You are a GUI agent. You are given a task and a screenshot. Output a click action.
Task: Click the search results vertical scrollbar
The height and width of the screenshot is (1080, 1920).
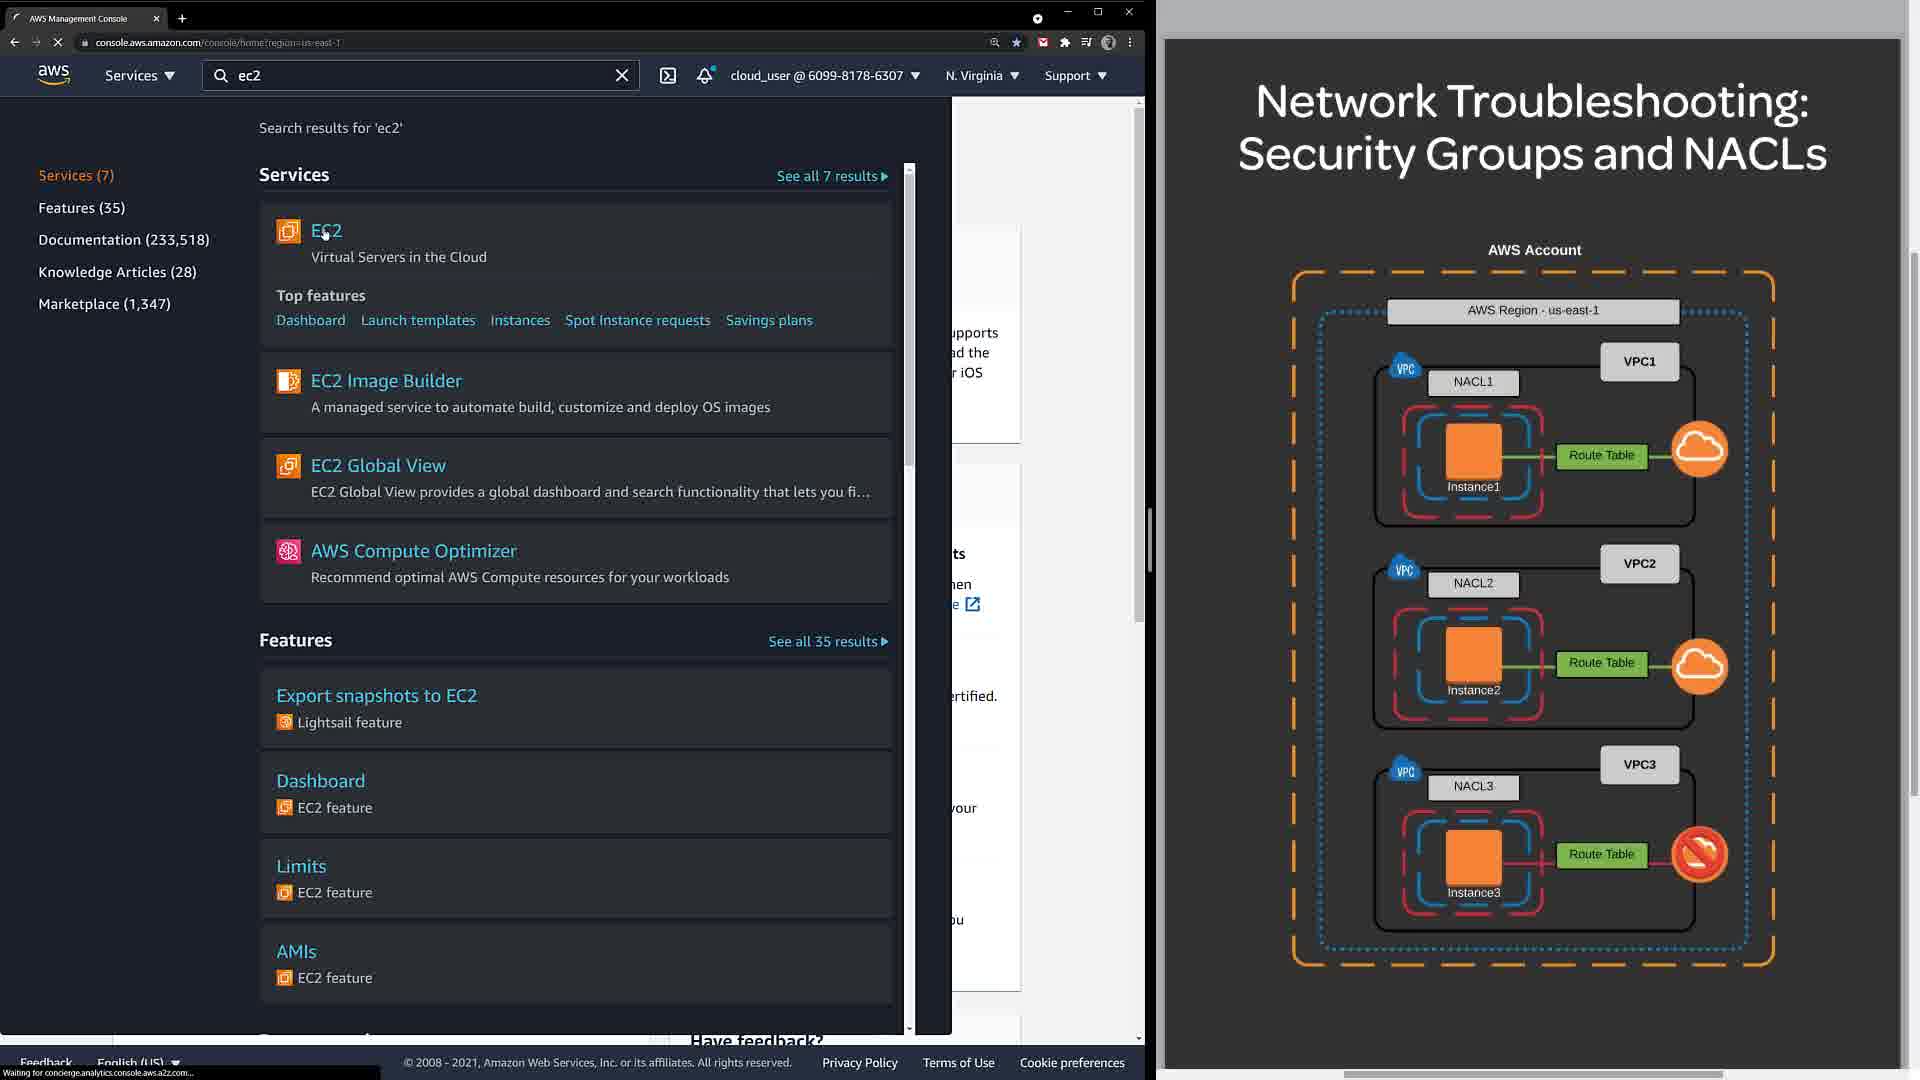(x=909, y=320)
